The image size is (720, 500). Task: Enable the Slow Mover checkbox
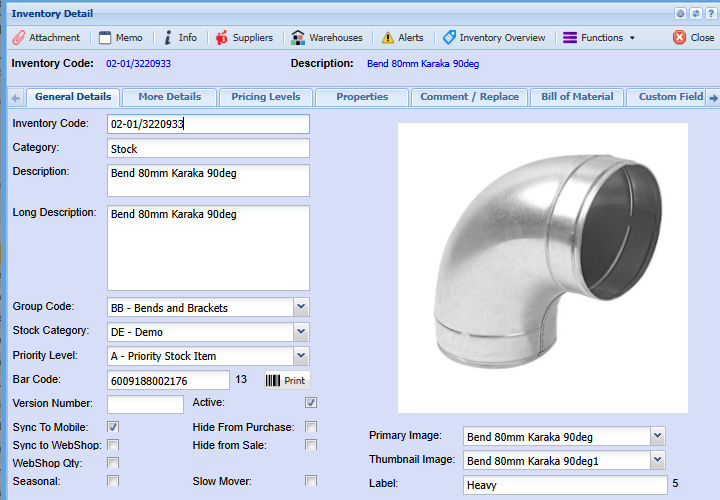(311, 481)
